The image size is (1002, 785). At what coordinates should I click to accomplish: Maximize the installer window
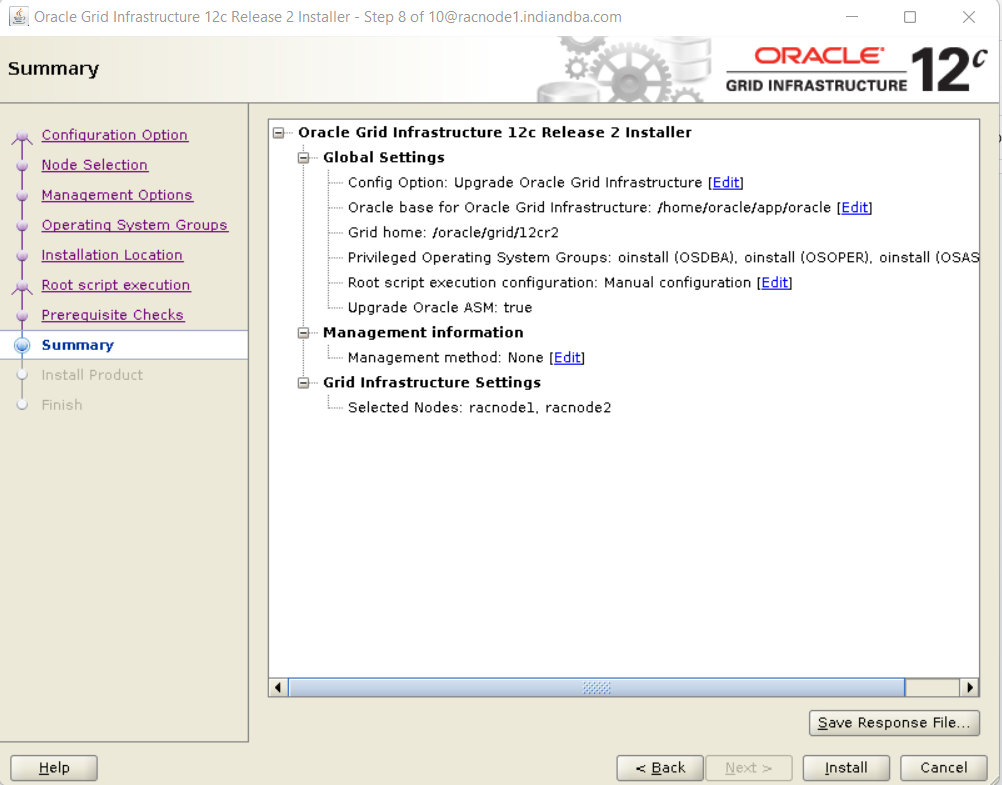tap(910, 17)
